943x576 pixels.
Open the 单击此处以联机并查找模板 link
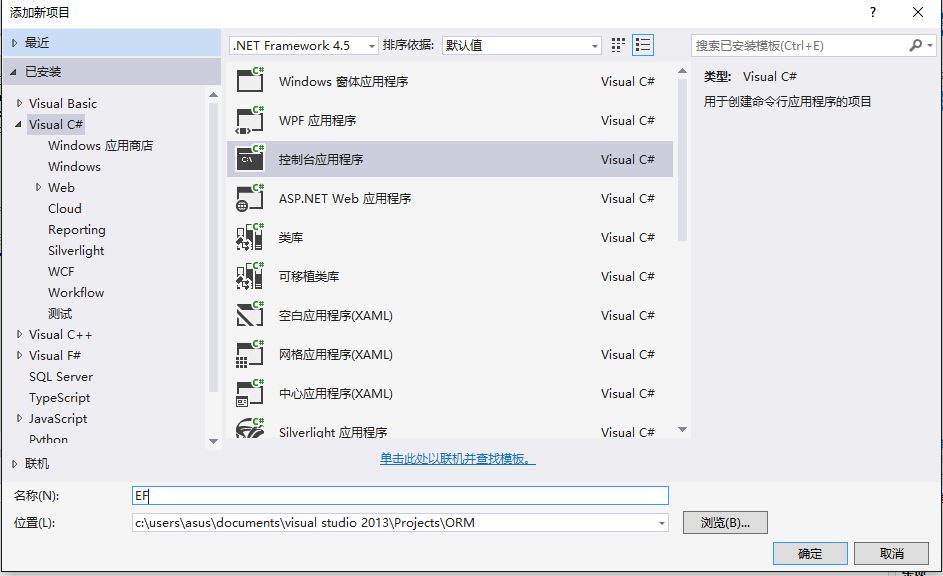(x=457, y=459)
